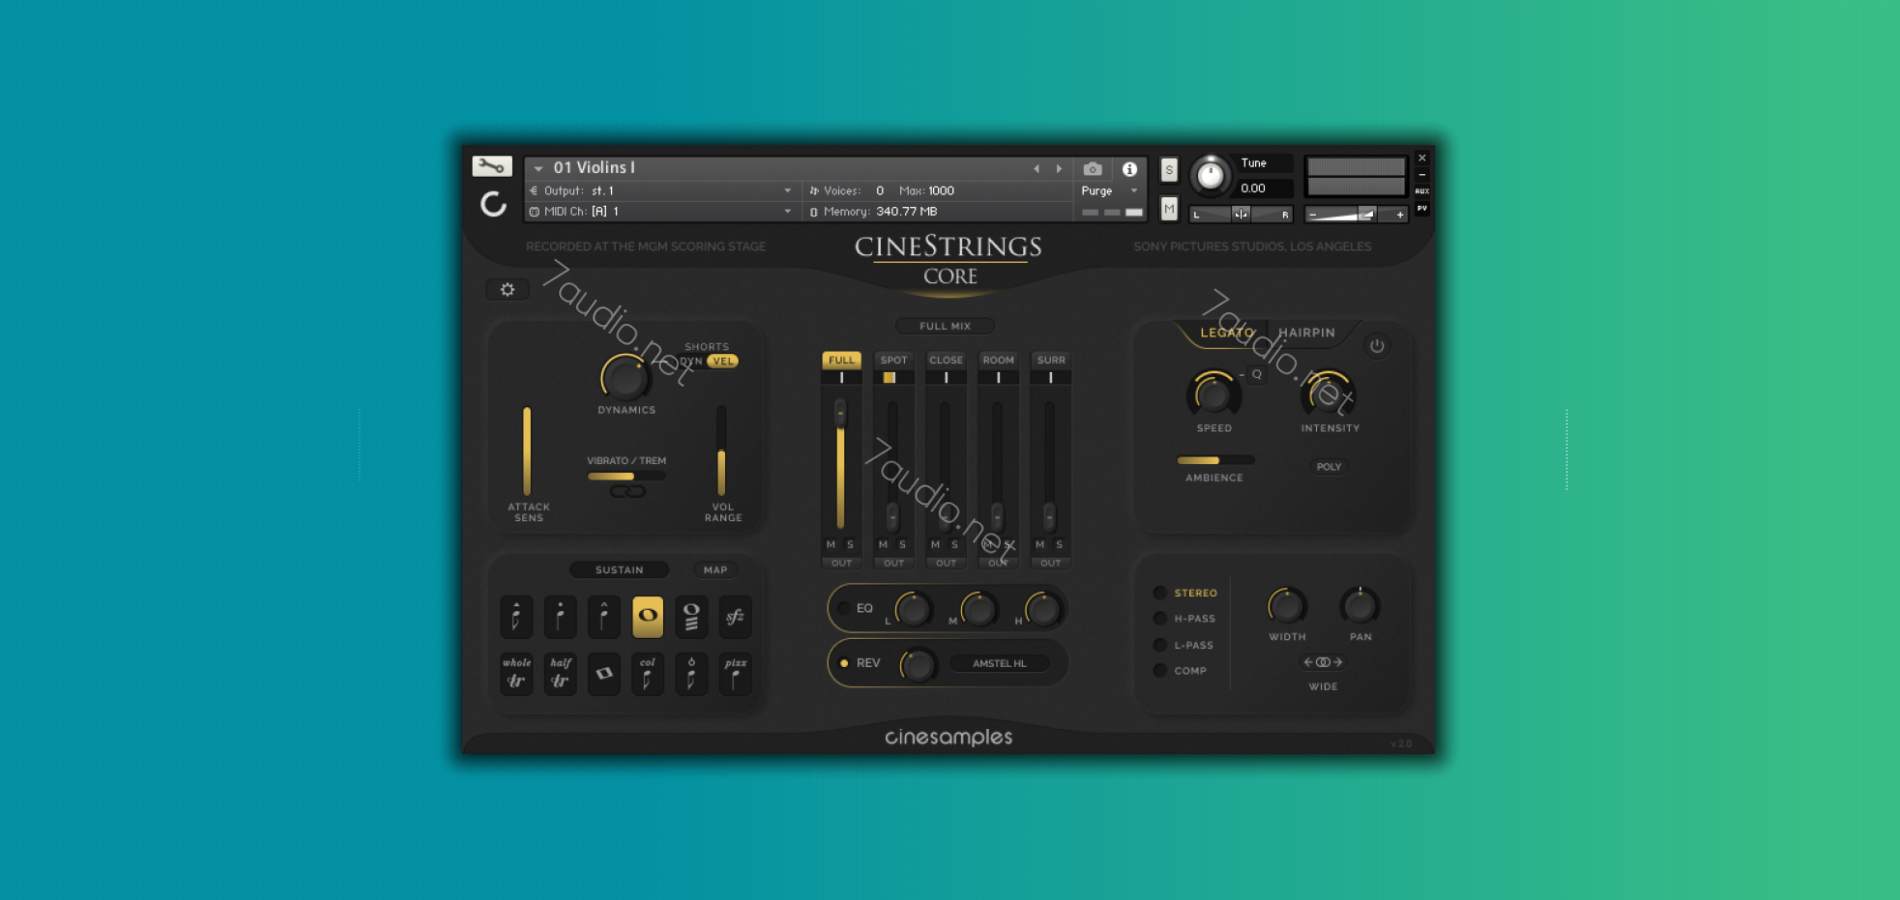The width and height of the screenshot is (1900, 900).
Task: Open FULL channel OUT routing
Action: (842, 563)
